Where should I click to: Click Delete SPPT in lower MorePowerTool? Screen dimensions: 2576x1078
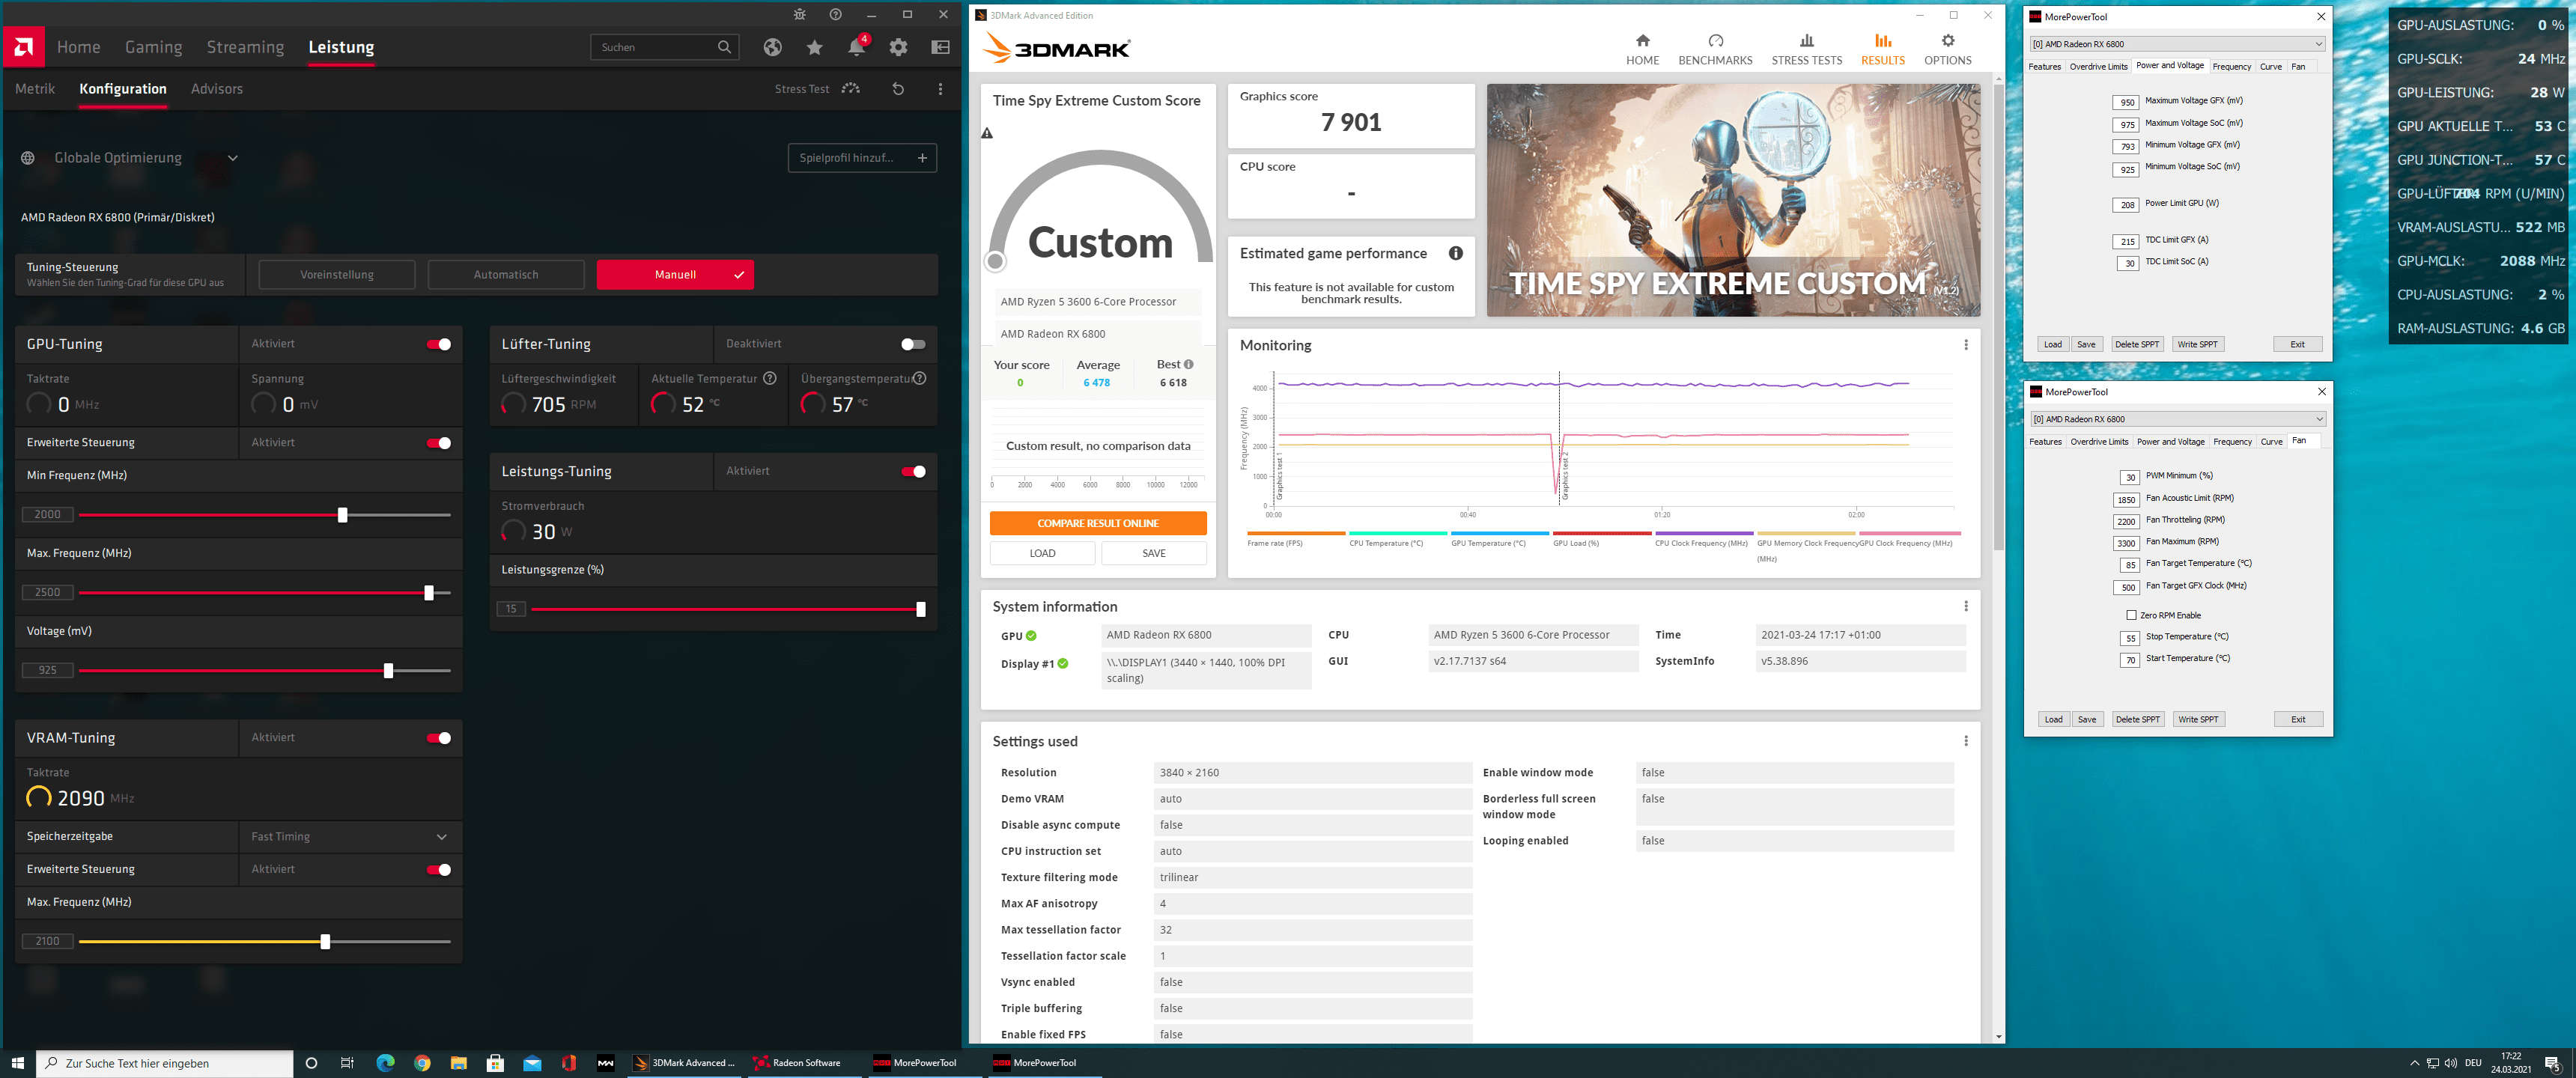[x=2137, y=719]
